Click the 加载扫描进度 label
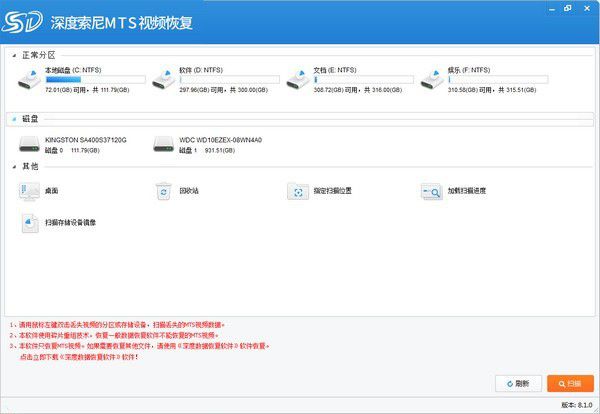Image resolution: width=600 pixels, height=414 pixels. click(467, 191)
